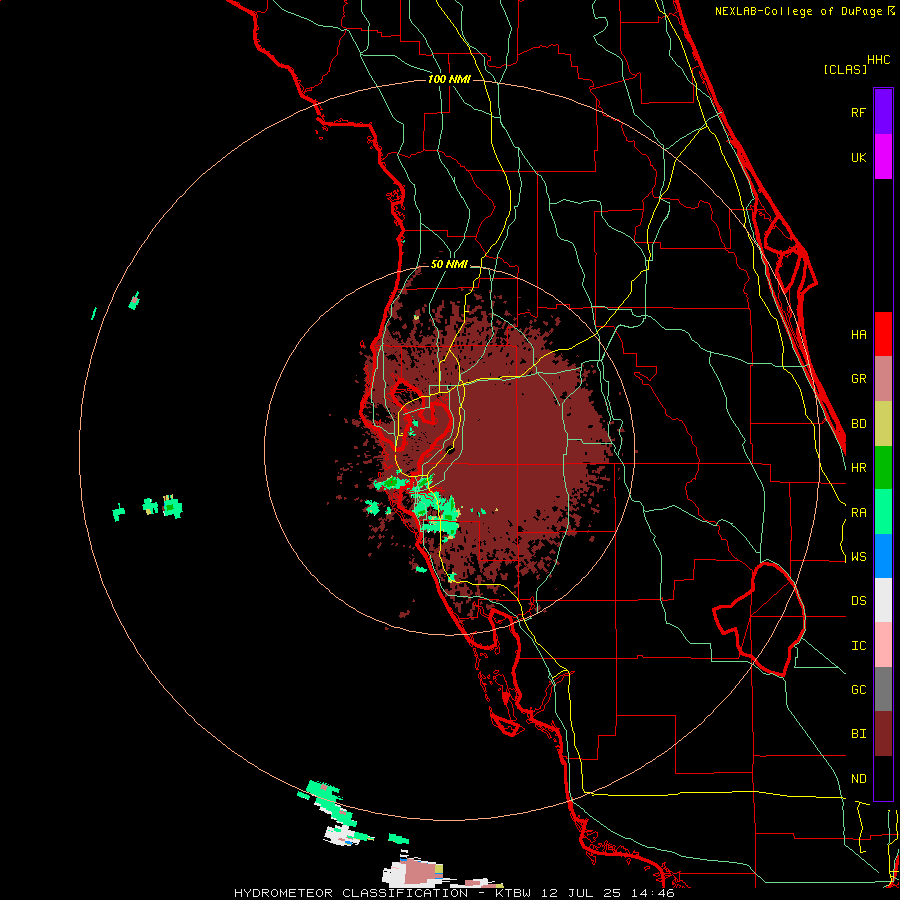Click the UK magenta legend swatch
The width and height of the screenshot is (900, 900).
point(883,157)
